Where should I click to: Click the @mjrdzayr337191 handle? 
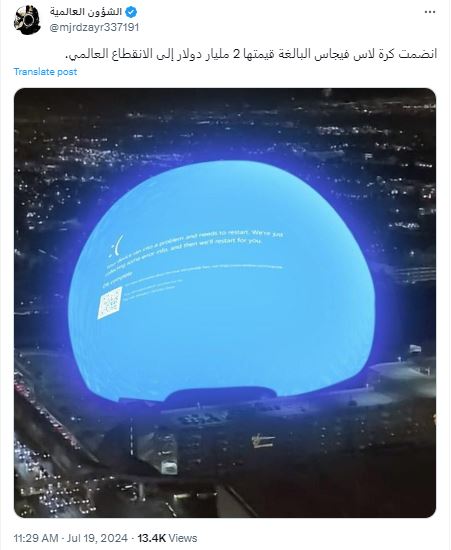pyautogui.click(x=94, y=27)
